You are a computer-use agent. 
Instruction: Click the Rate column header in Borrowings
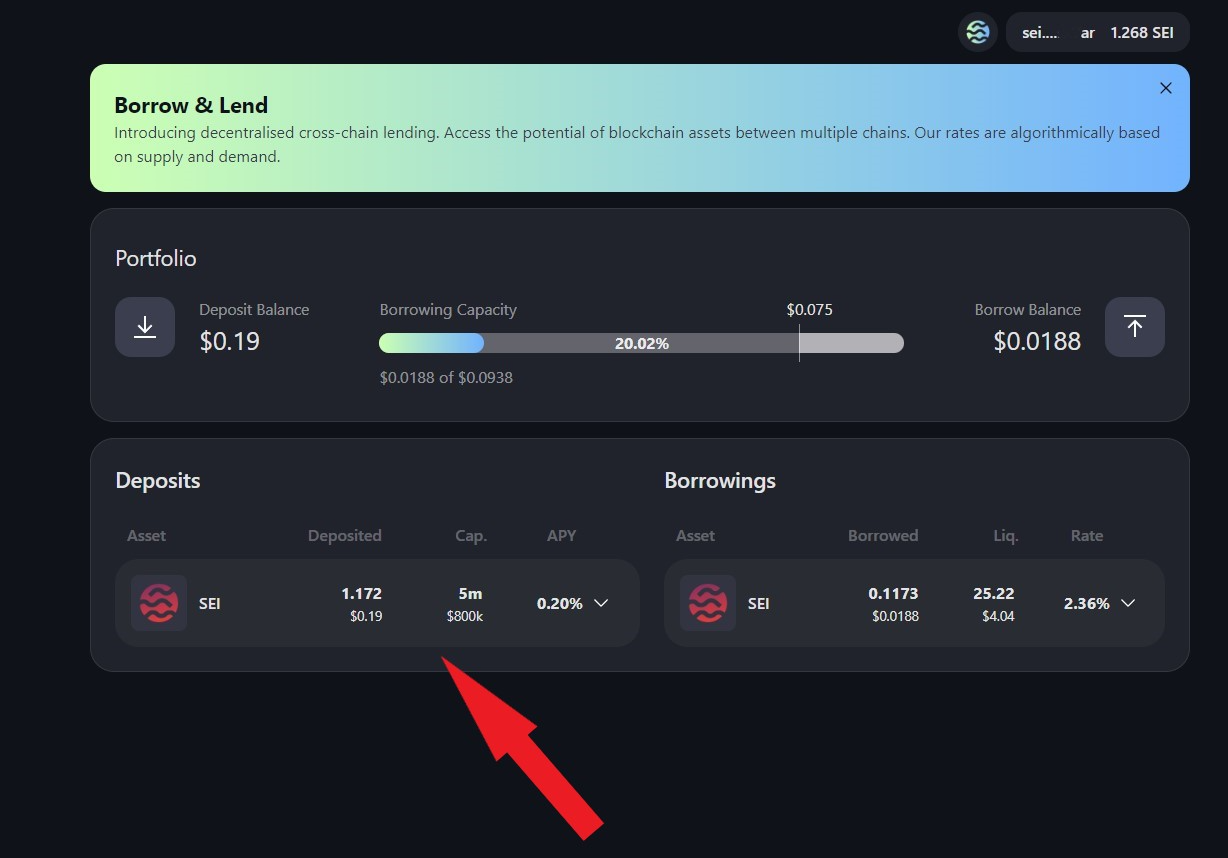[1086, 536]
